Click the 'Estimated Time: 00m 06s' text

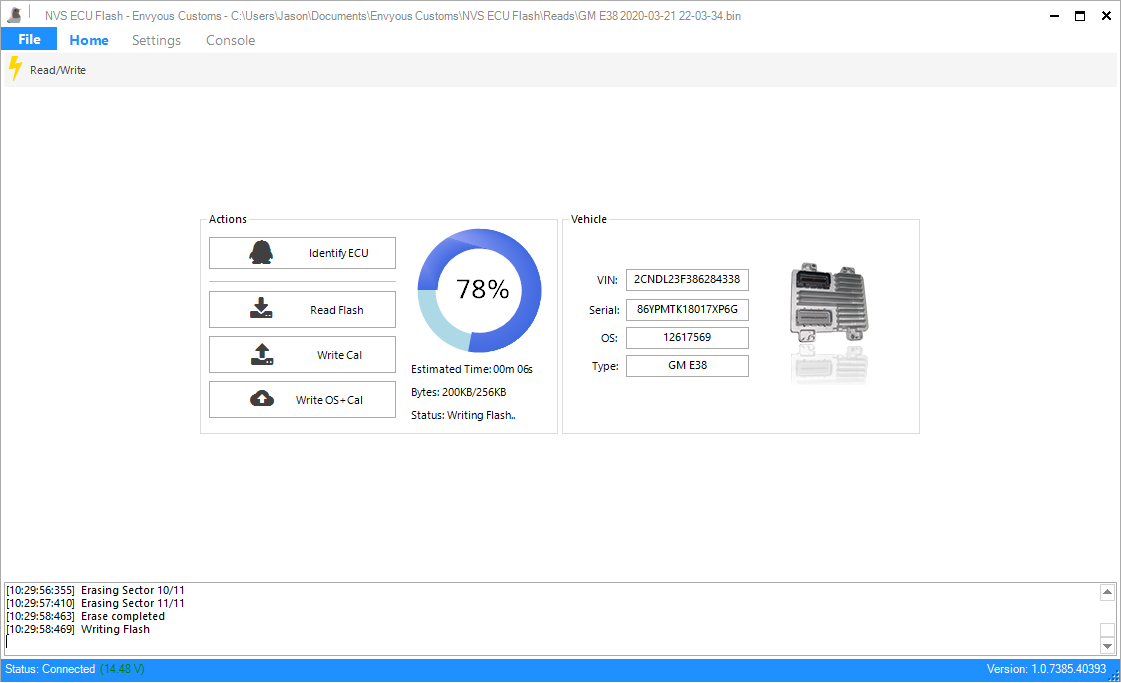click(x=472, y=369)
